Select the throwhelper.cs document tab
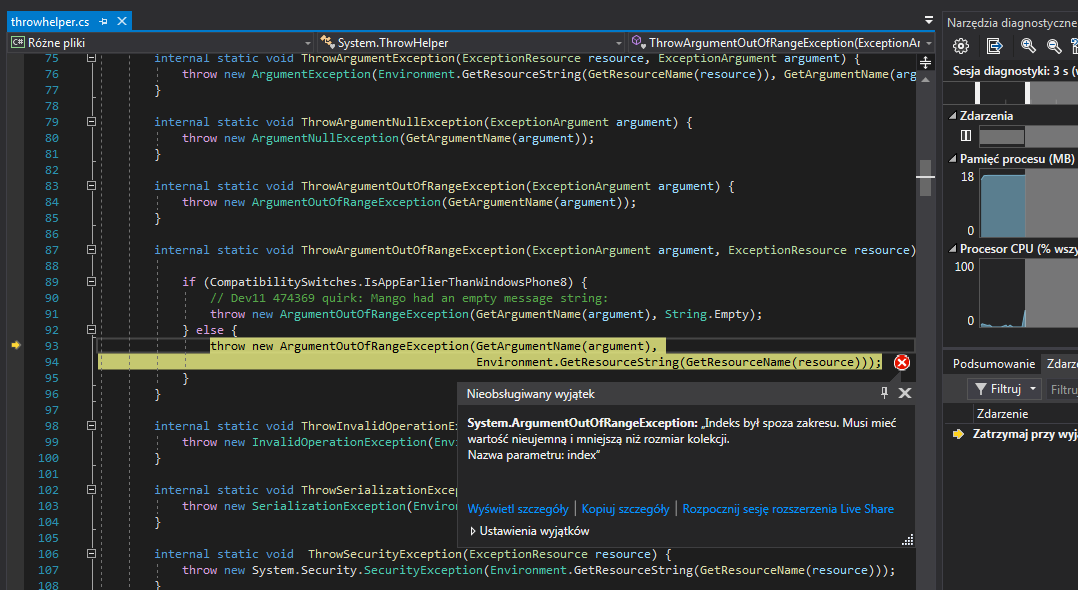1078x590 pixels. coord(50,22)
